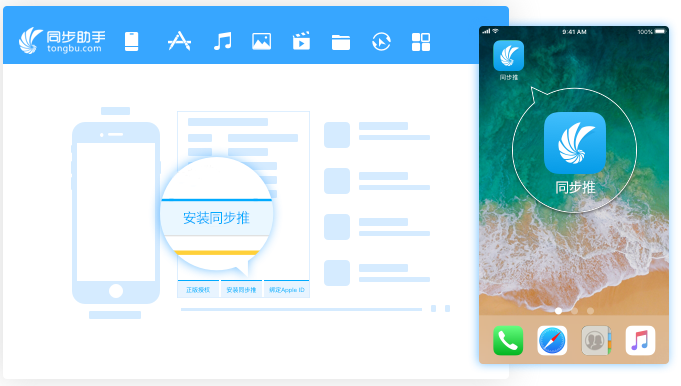Open Contacts in the phone dock
The width and height of the screenshot is (681, 386).
point(596,340)
